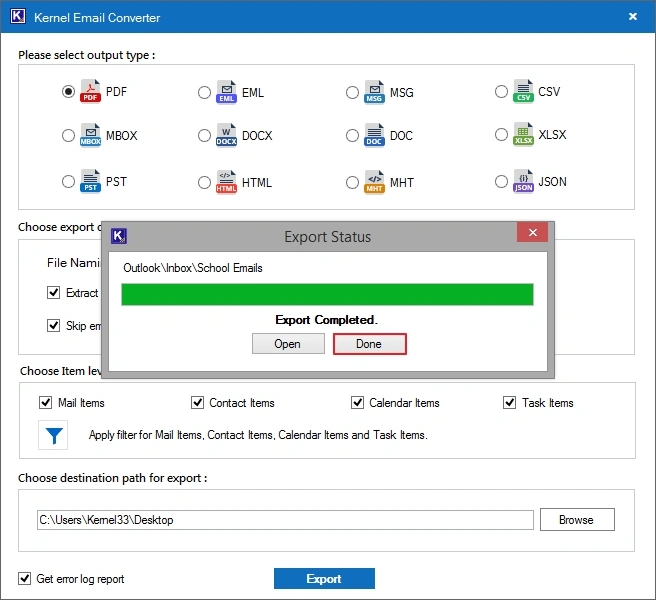
Task: Click the PST file format icon
Action: pos(90,181)
